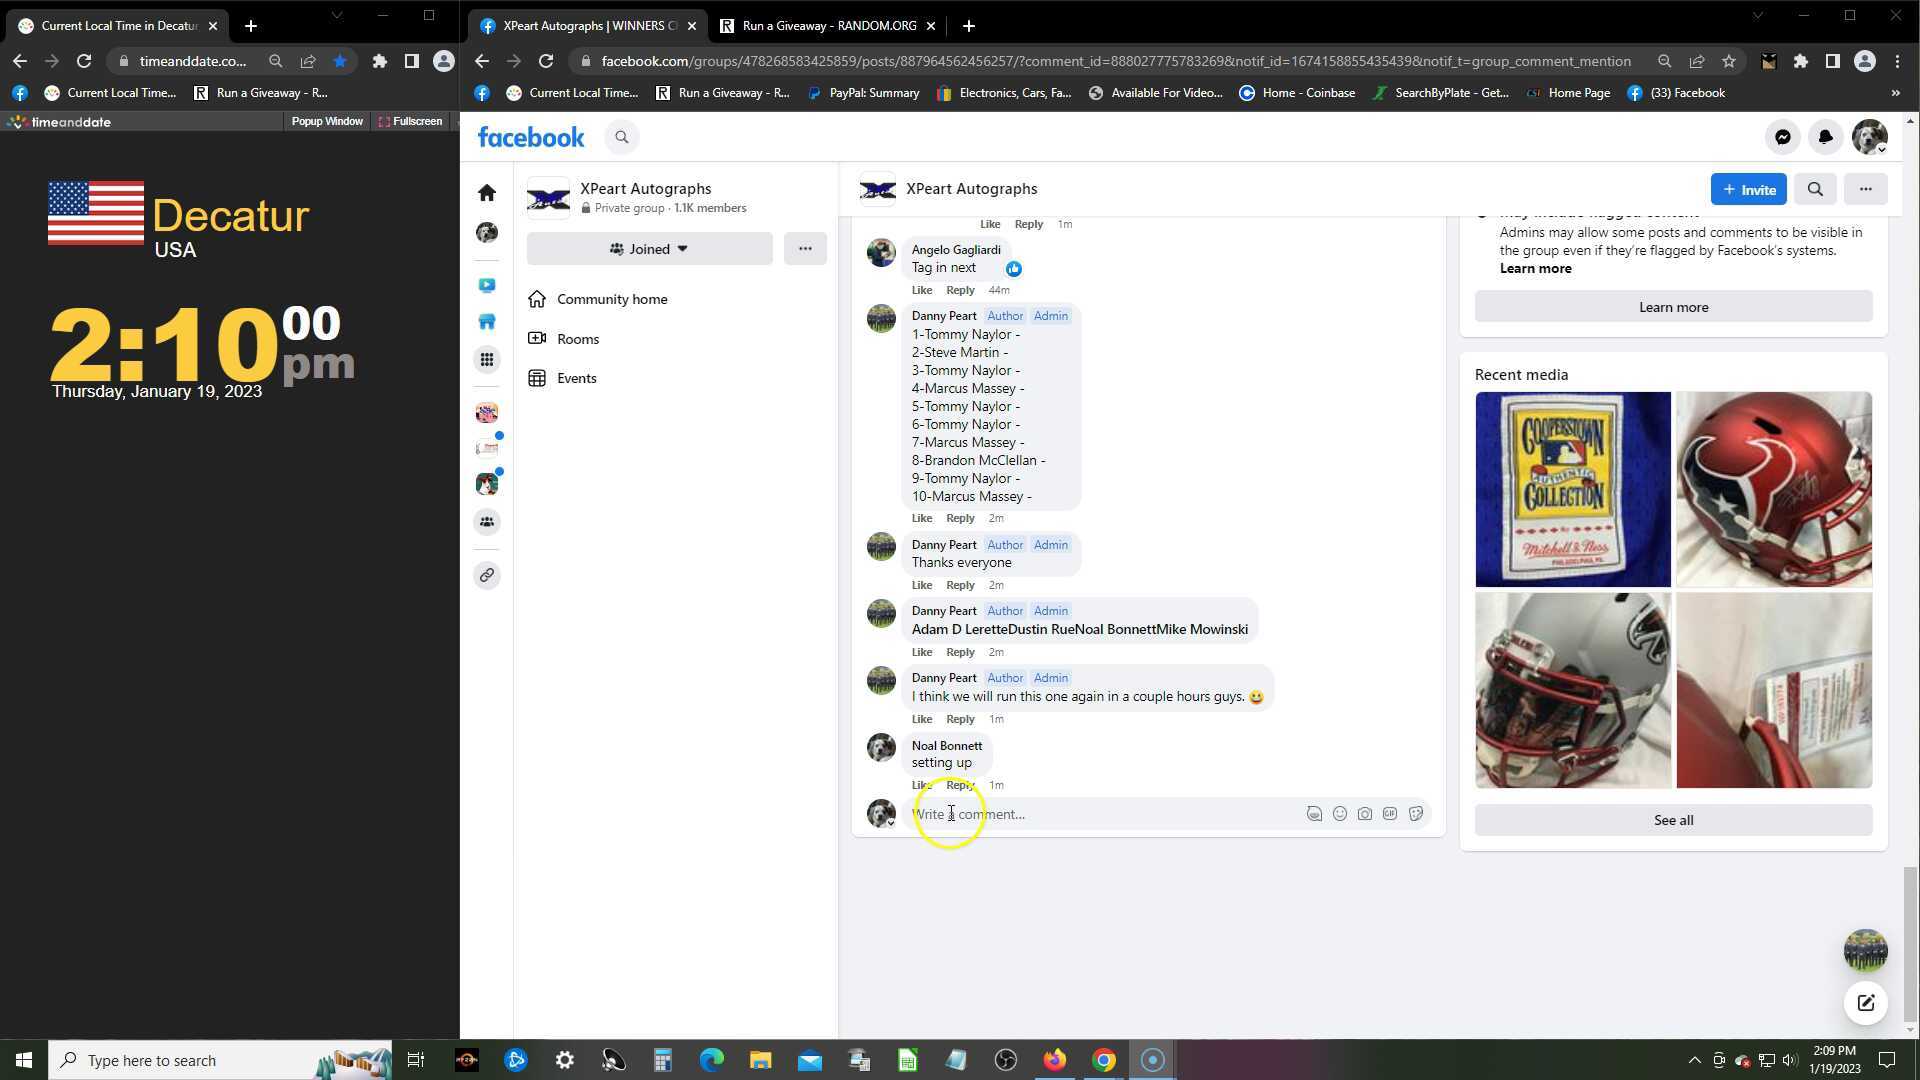Screen dimensions: 1920x1080
Task: Click See all under Recent media
Action: pyautogui.click(x=1673, y=820)
